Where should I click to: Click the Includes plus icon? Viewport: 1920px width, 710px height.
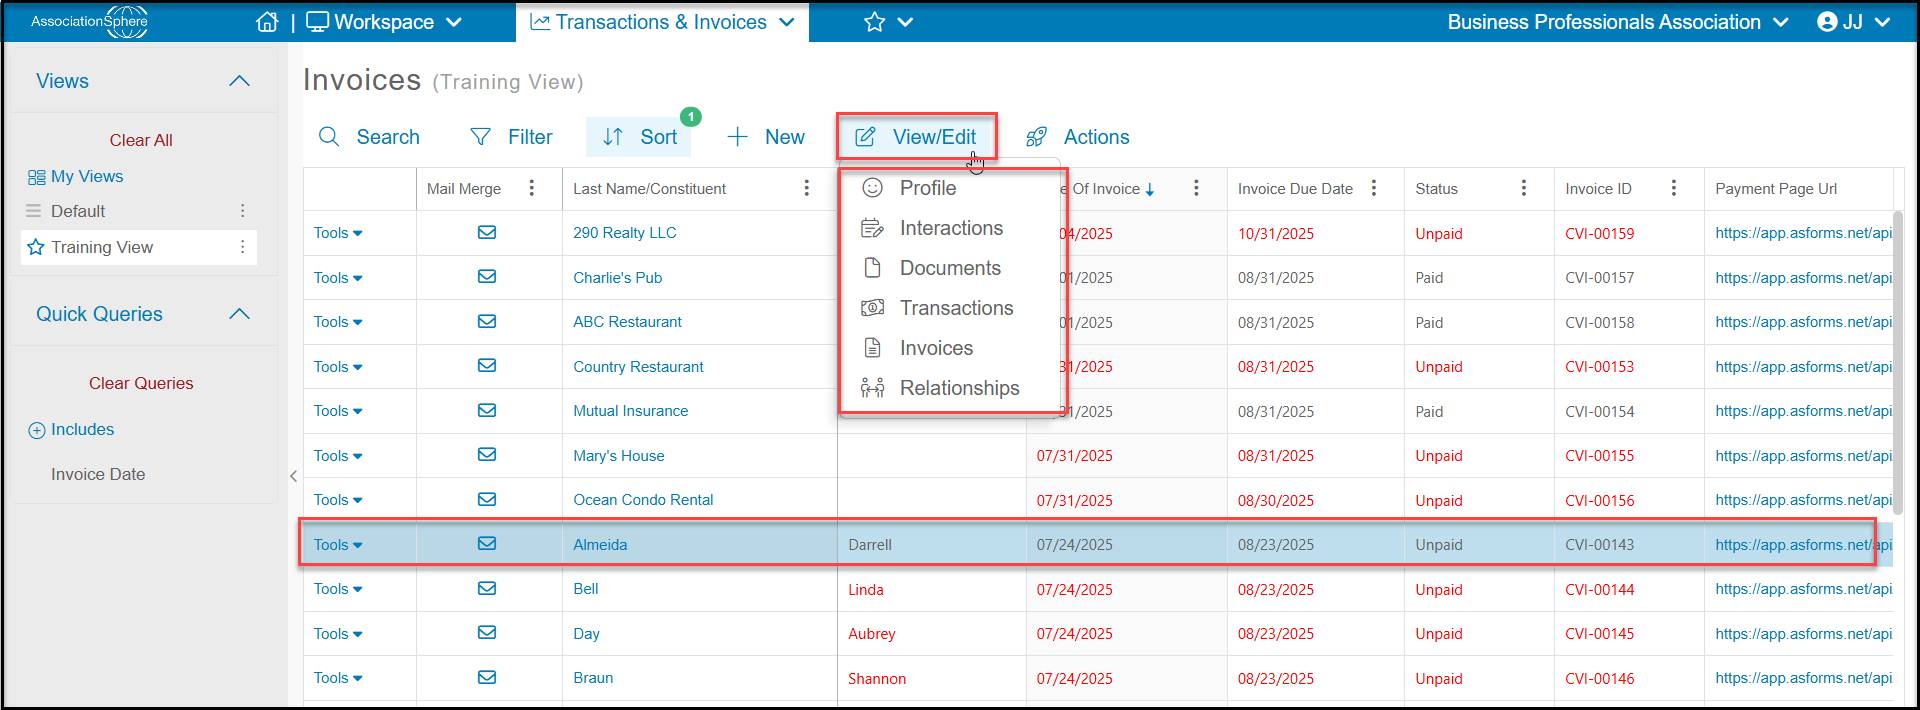(x=37, y=430)
